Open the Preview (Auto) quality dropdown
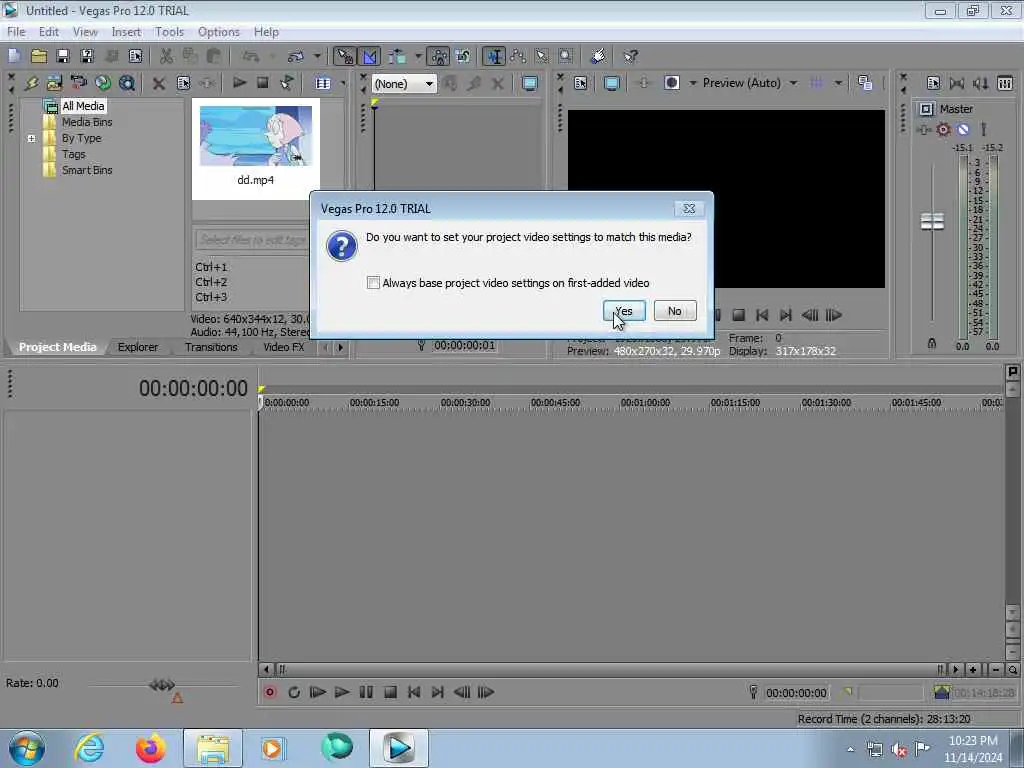Viewport: 1024px width, 768px height. [x=793, y=83]
